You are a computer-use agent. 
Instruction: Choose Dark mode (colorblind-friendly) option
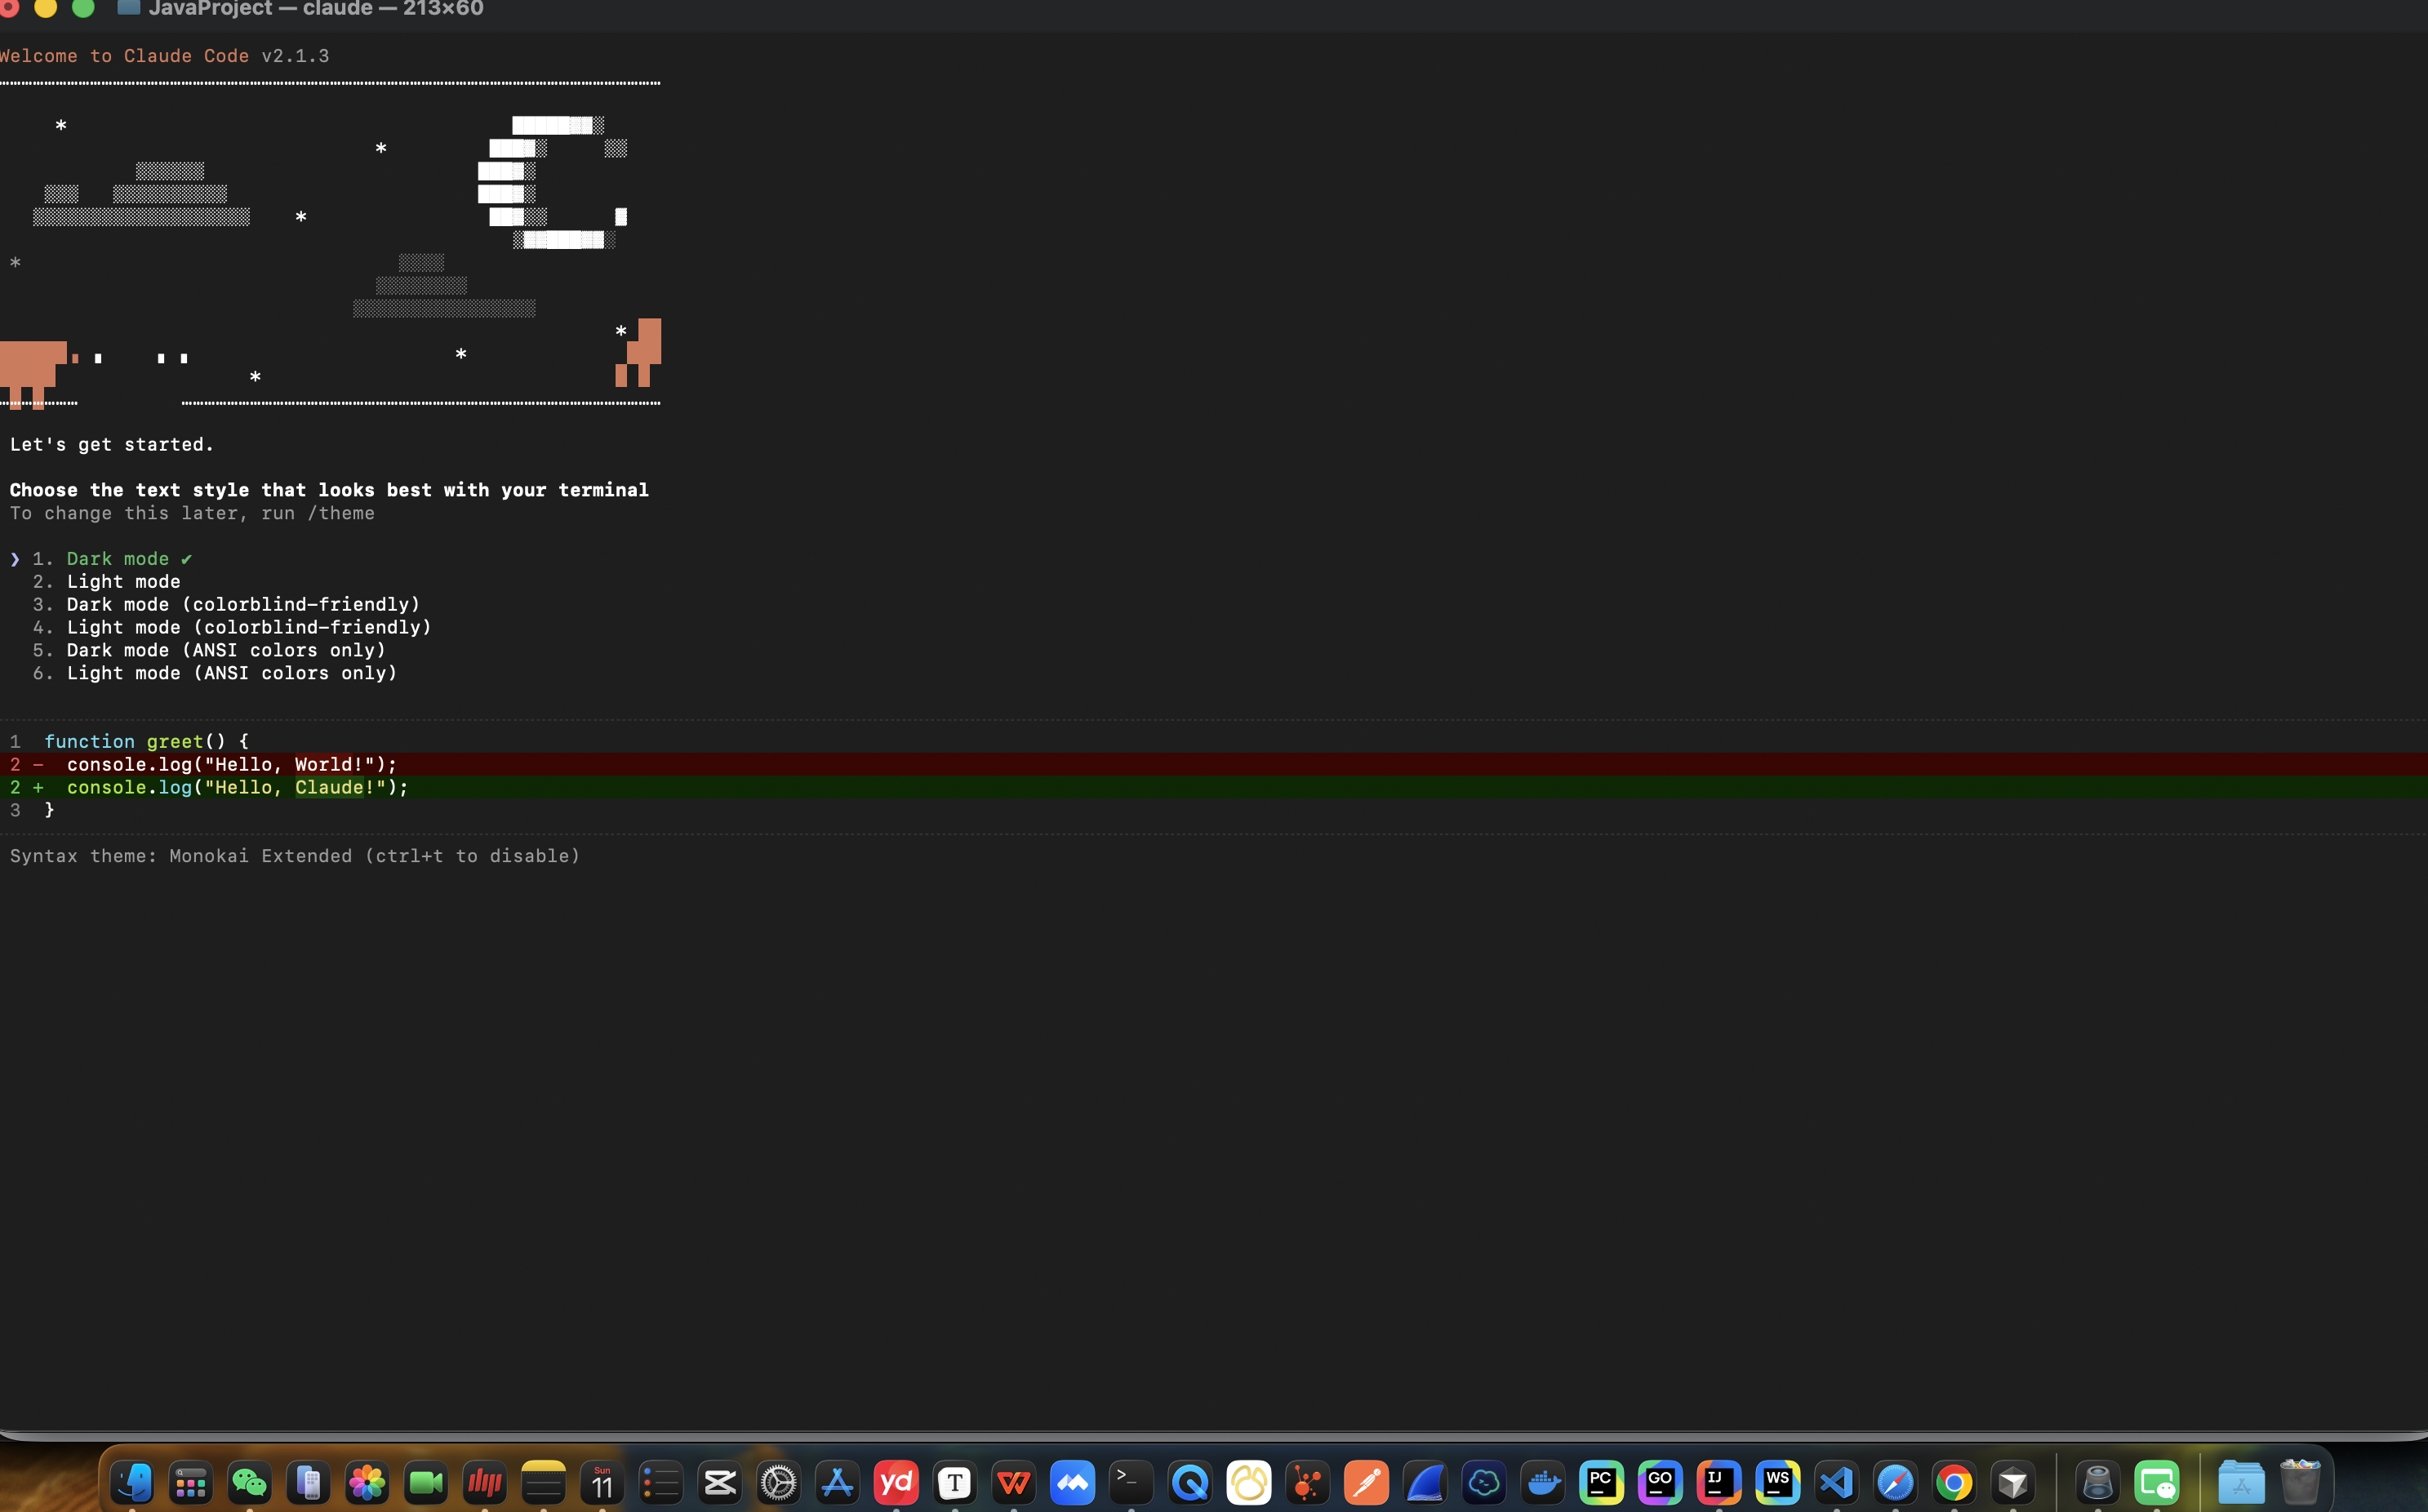[243, 605]
